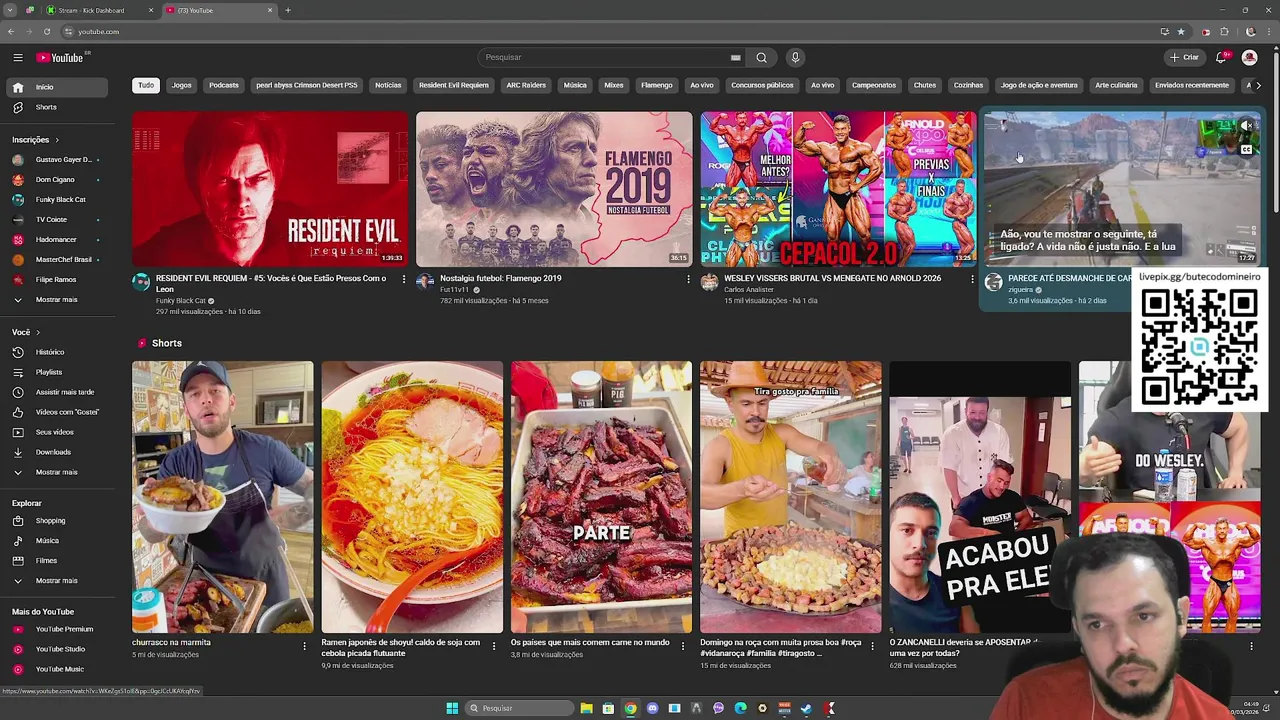The image size is (1280, 720).
Task: Start voice search with the microphone icon
Action: coord(795,57)
